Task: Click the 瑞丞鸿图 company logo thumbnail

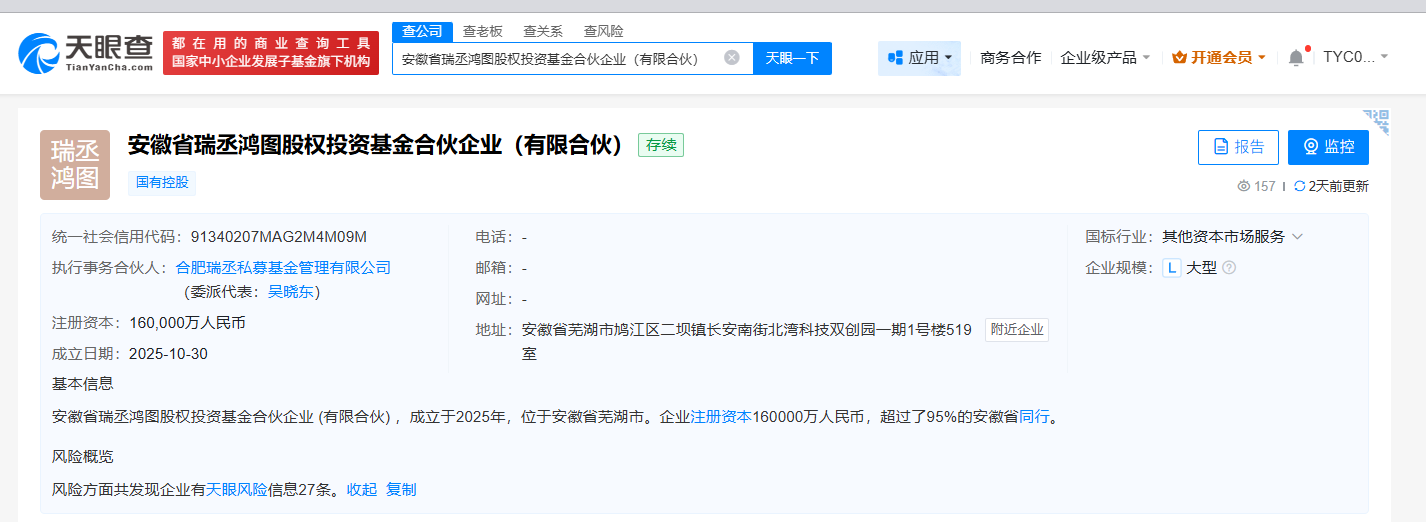Action: pos(75,165)
